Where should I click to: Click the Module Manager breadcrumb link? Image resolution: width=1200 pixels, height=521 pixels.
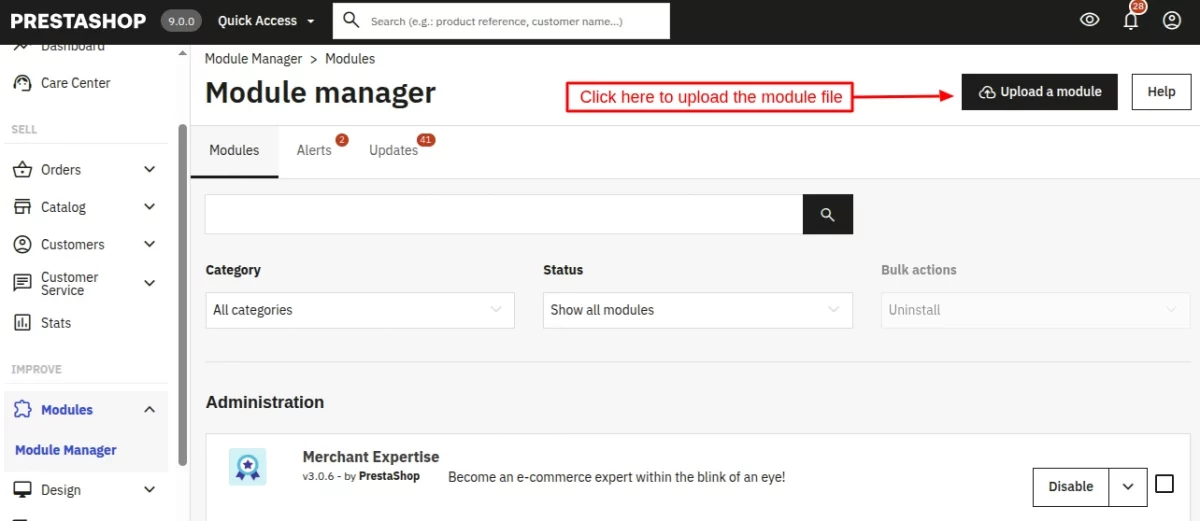[253, 59]
